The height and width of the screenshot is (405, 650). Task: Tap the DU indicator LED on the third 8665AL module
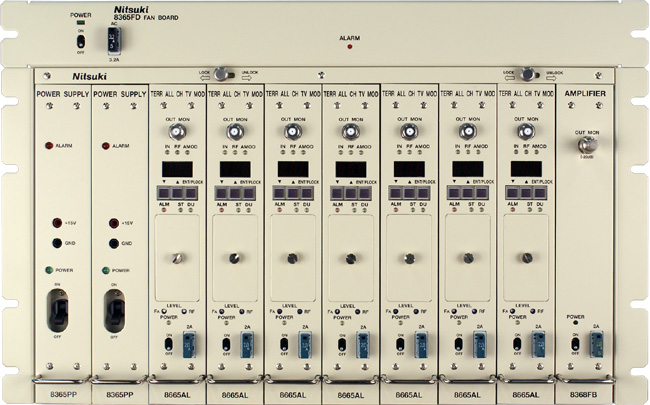(306, 210)
